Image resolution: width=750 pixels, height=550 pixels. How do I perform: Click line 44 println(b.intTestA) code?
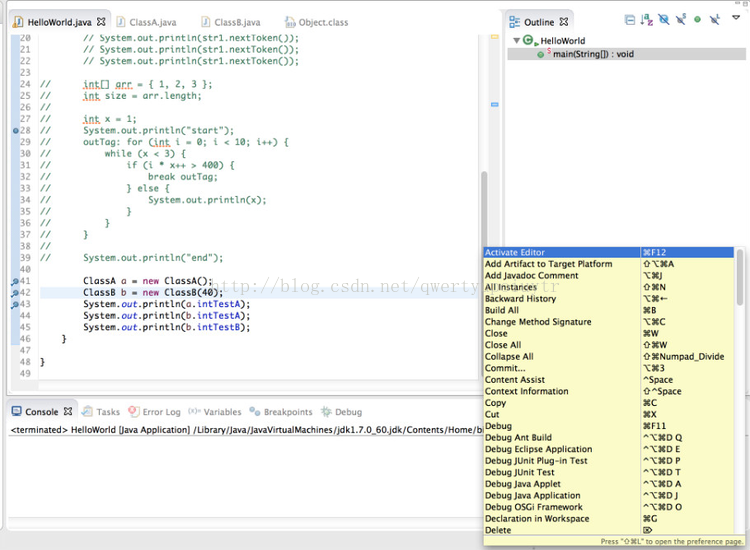coord(166,316)
